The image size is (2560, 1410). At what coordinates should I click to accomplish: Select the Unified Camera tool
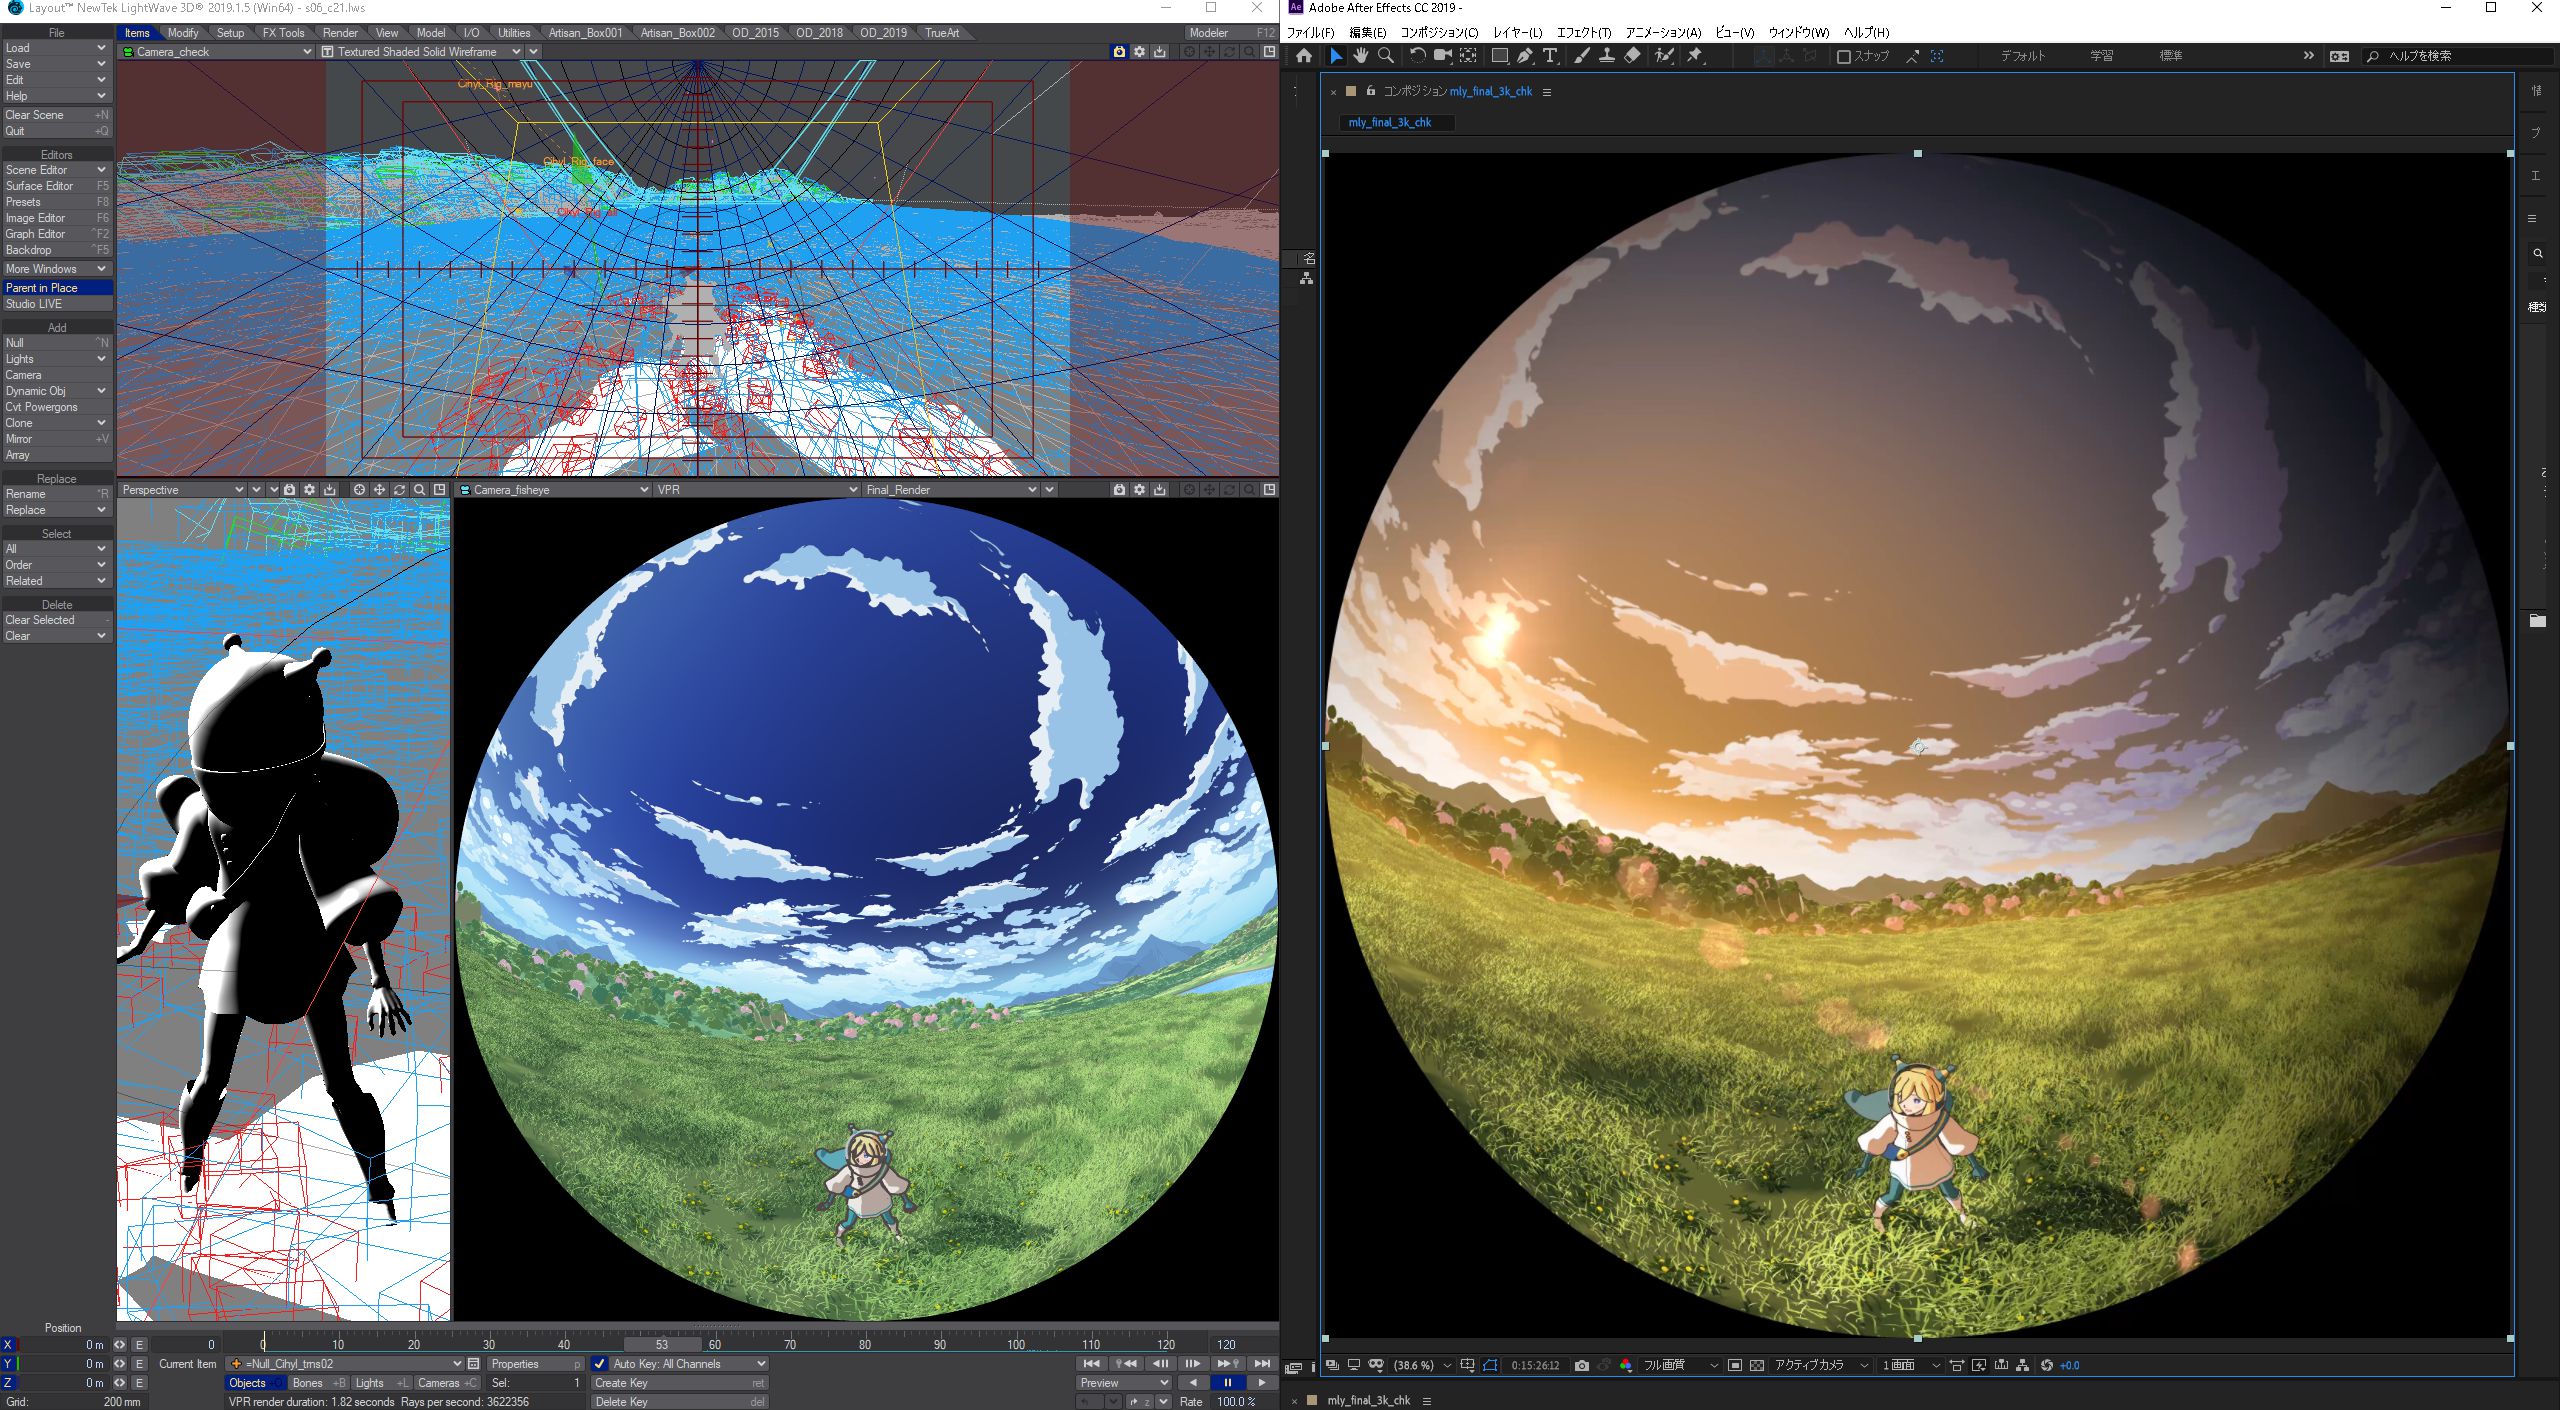1443,56
